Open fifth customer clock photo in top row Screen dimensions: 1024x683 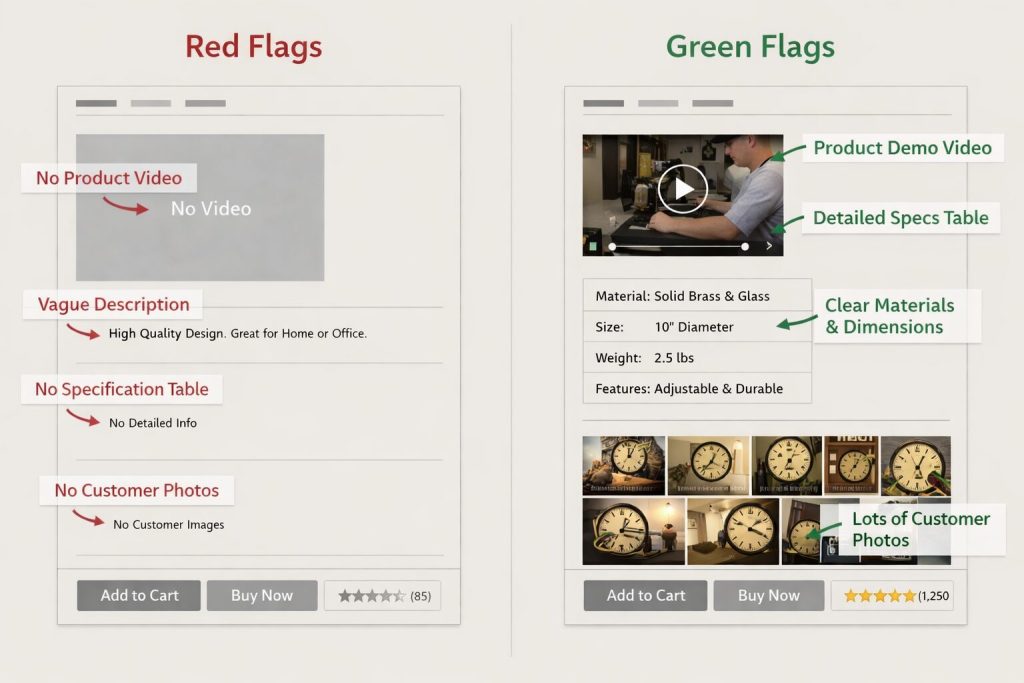(916, 466)
